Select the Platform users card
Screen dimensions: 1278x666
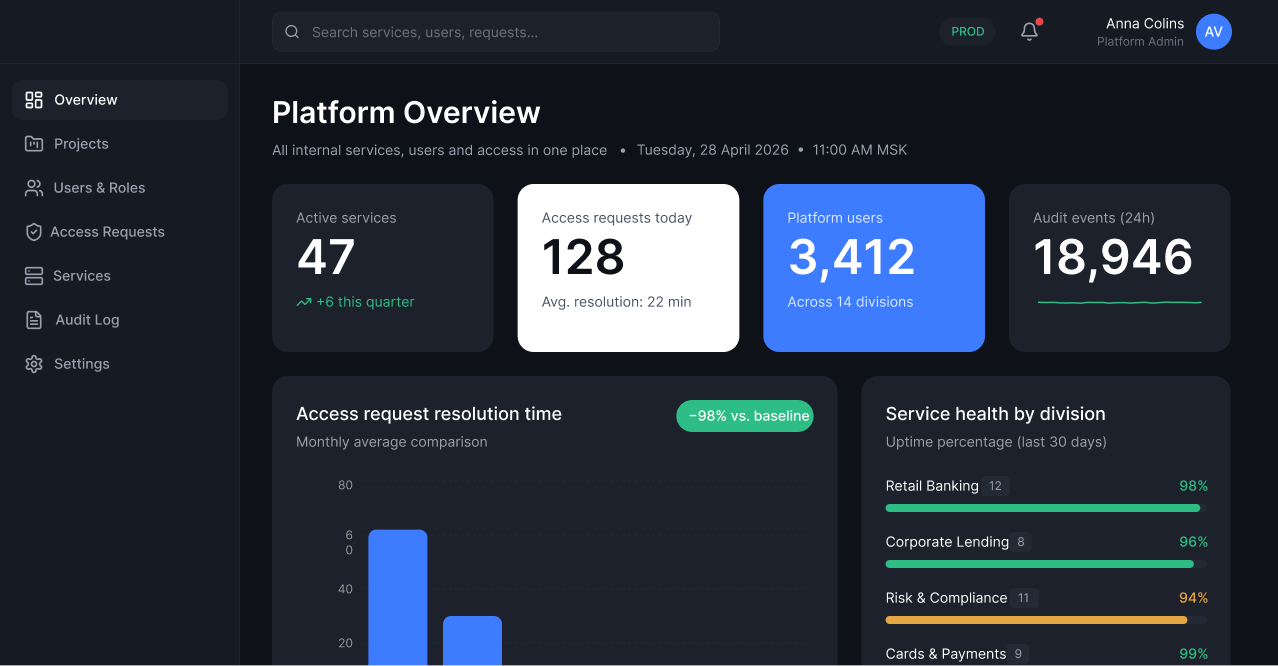tap(874, 268)
